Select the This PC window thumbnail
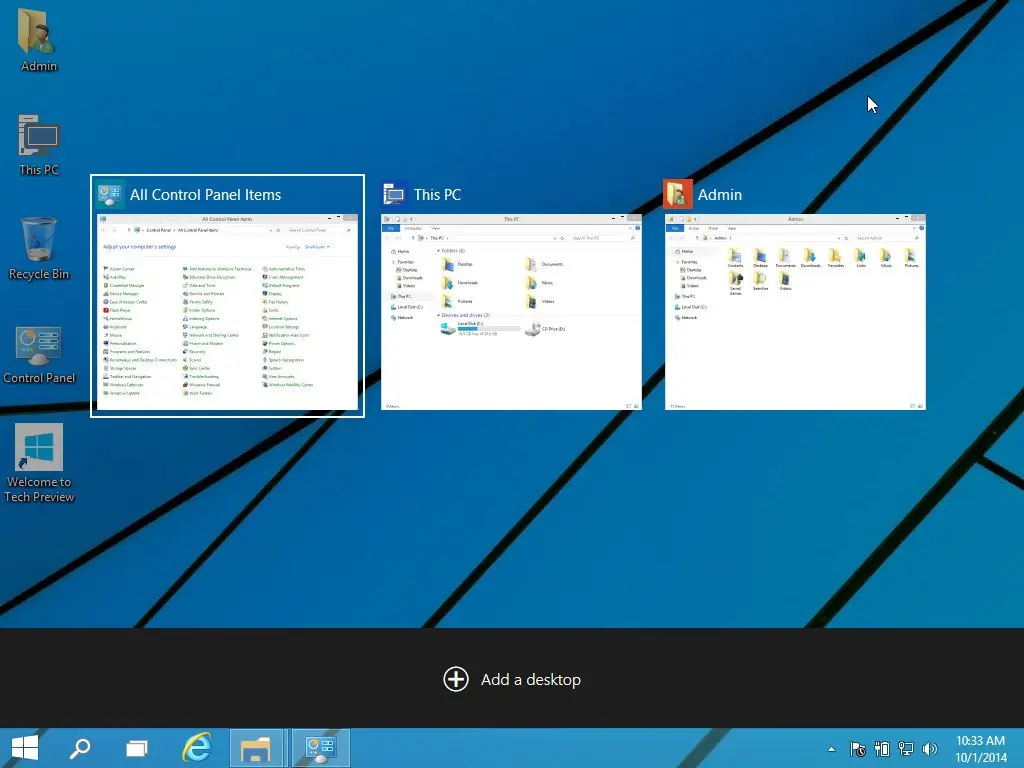 [x=511, y=312]
